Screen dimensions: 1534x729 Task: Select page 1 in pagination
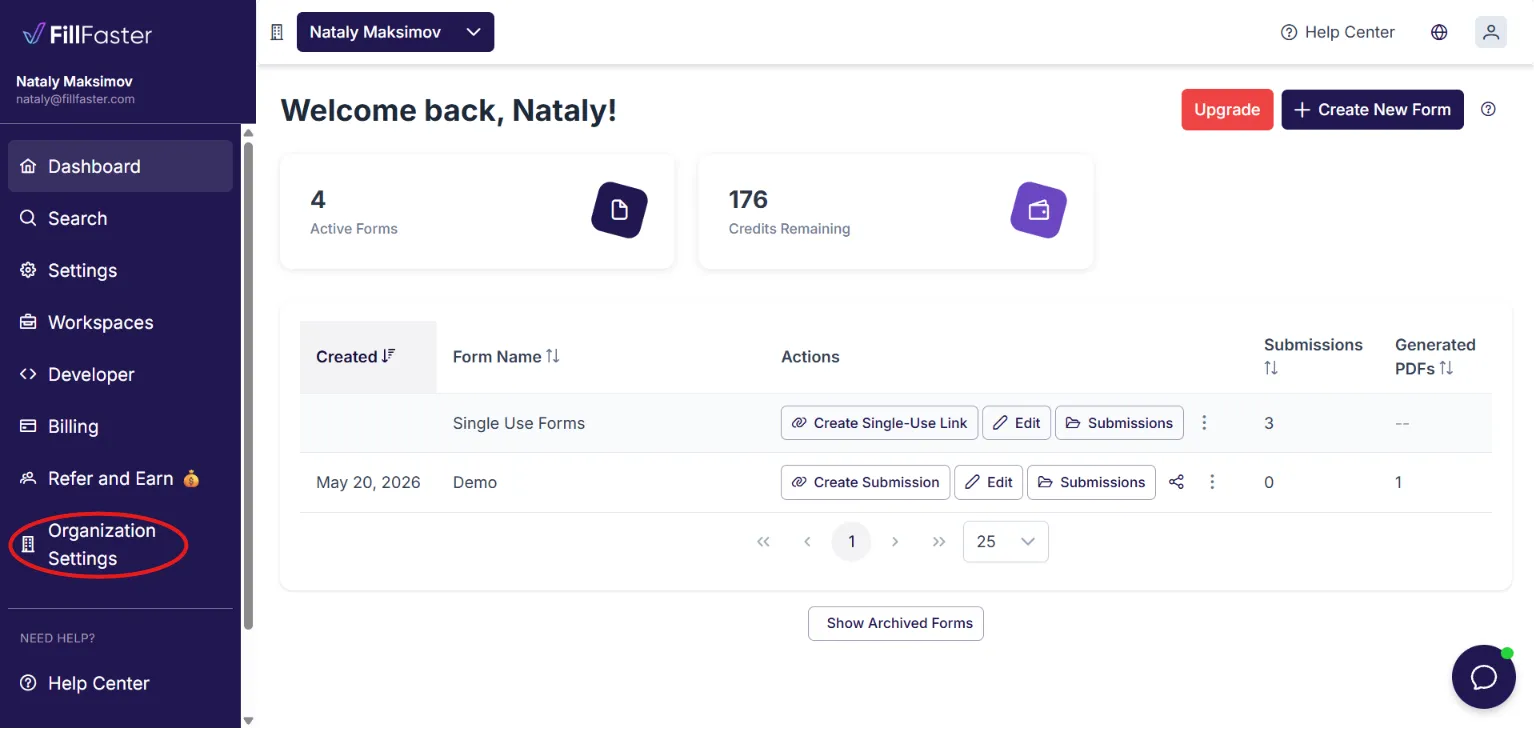[851, 541]
